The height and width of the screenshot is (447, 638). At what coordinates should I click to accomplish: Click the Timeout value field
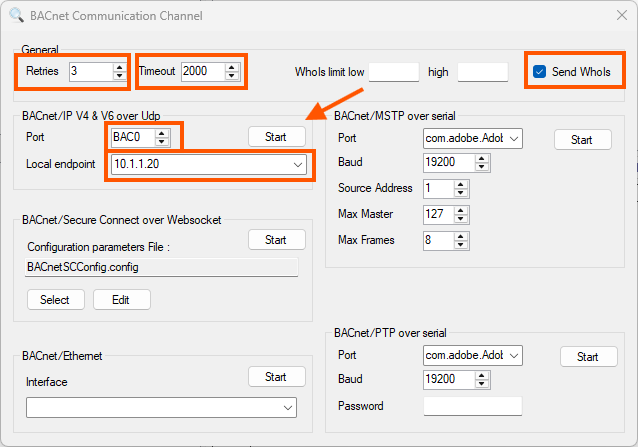[203, 72]
